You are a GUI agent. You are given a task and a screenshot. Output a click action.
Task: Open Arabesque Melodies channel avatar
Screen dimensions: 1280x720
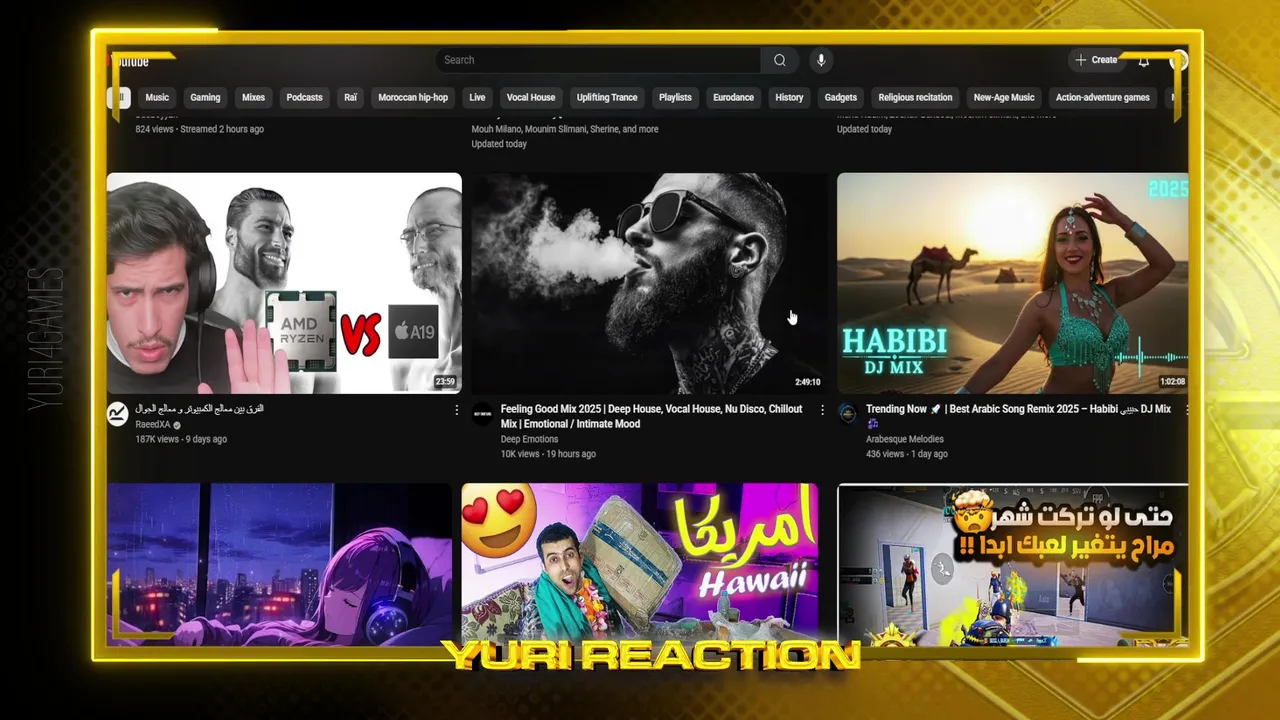click(x=847, y=414)
